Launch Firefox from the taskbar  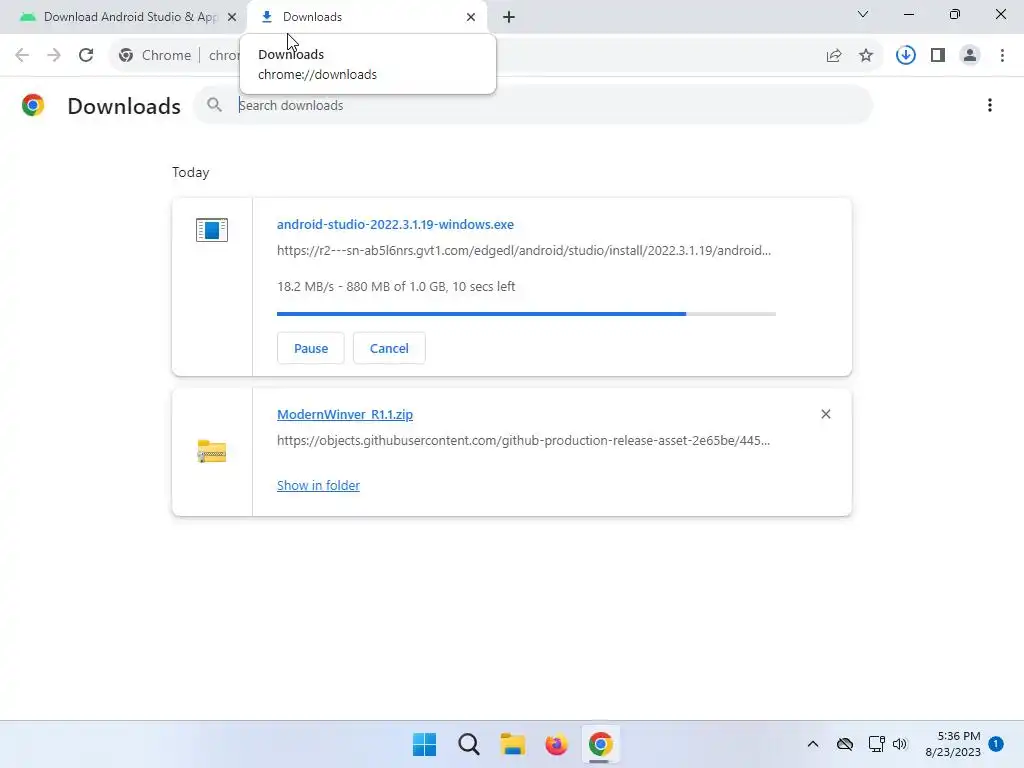[x=556, y=744]
